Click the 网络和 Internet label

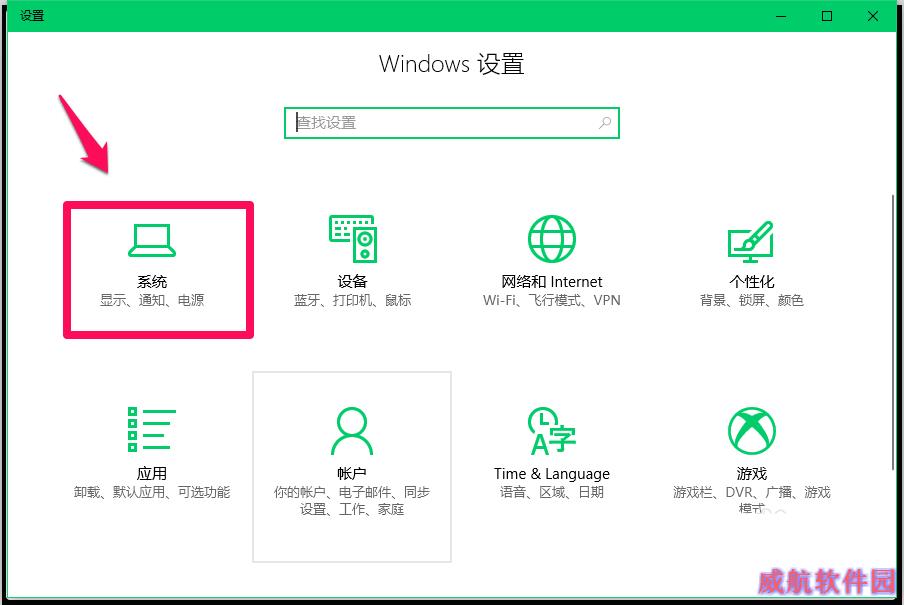tap(552, 281)
